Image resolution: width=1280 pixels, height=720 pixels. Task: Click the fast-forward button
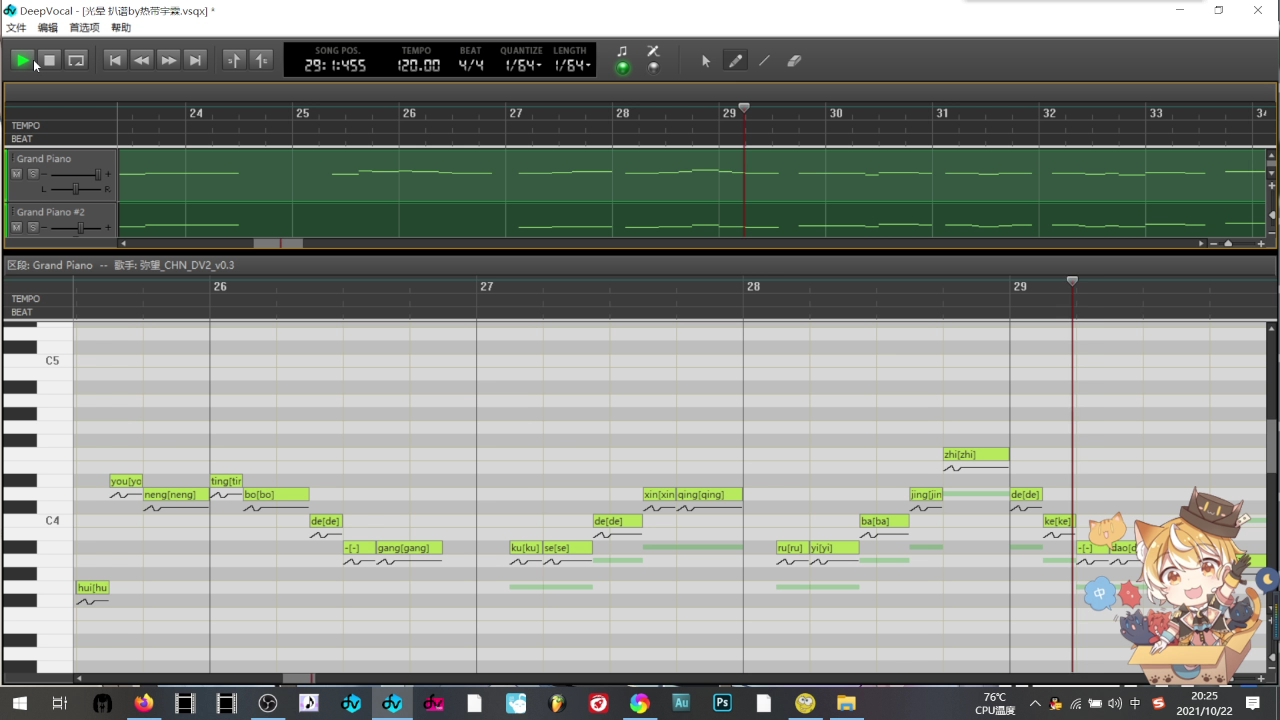pyautogui.click(x=169, y=61)
